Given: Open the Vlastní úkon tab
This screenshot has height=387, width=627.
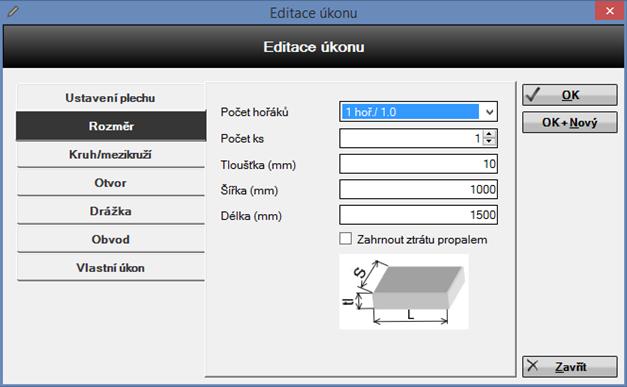Looking at the screenshot, I should pyautogui.click(x=110, y=268).
